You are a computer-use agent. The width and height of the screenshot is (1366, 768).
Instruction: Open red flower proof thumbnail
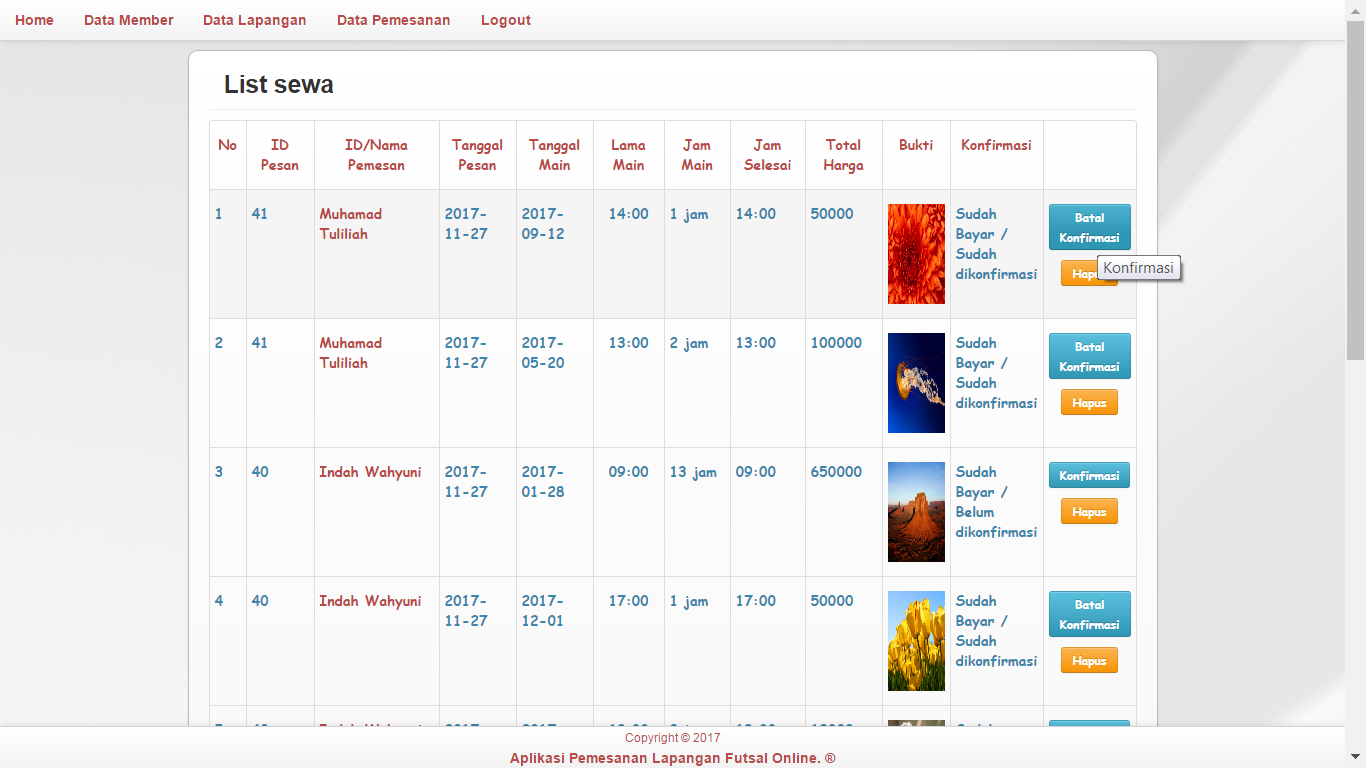(x=916, y=254)
